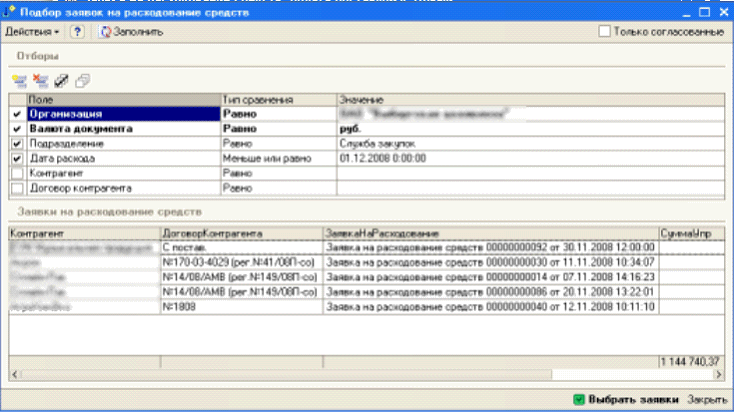Uncheck the Подразделение filter checkbox
Screen dimensions: 735x413
pos(17,143)
